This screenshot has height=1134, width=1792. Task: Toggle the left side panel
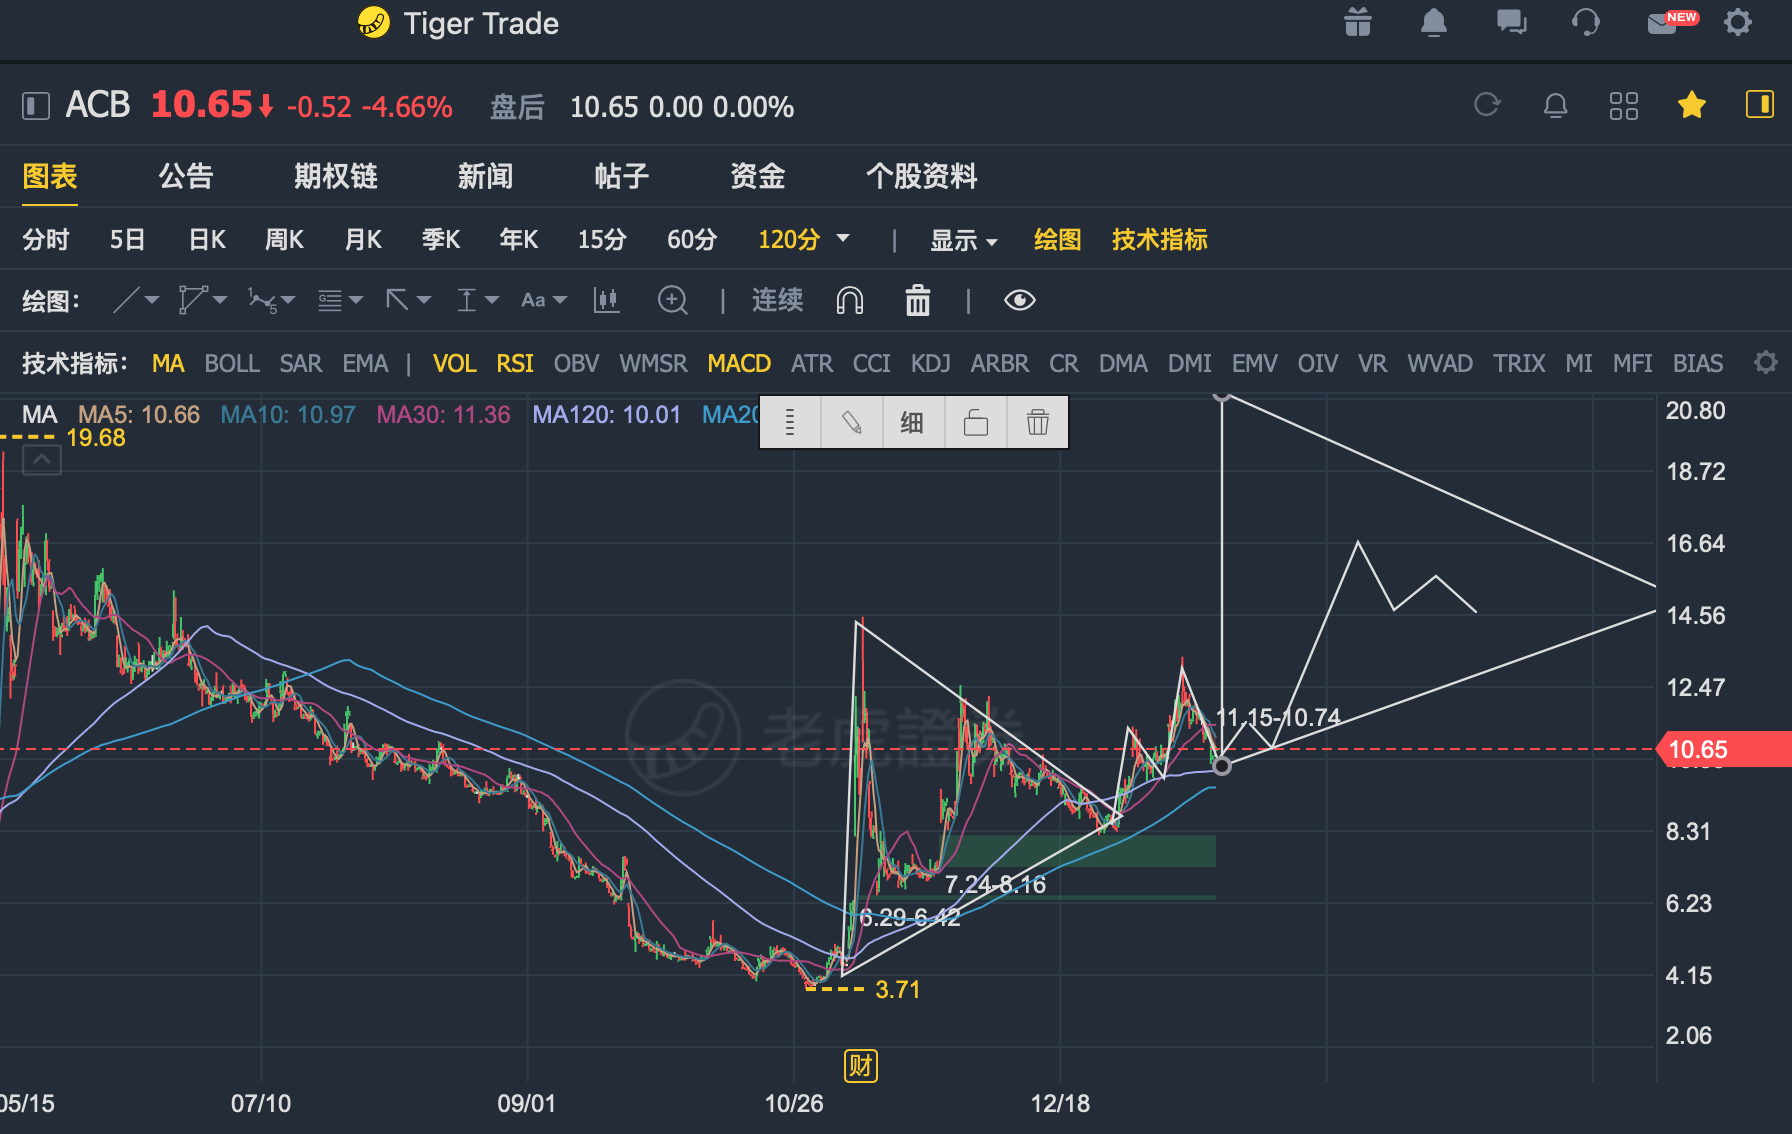(x=36, y=106)
